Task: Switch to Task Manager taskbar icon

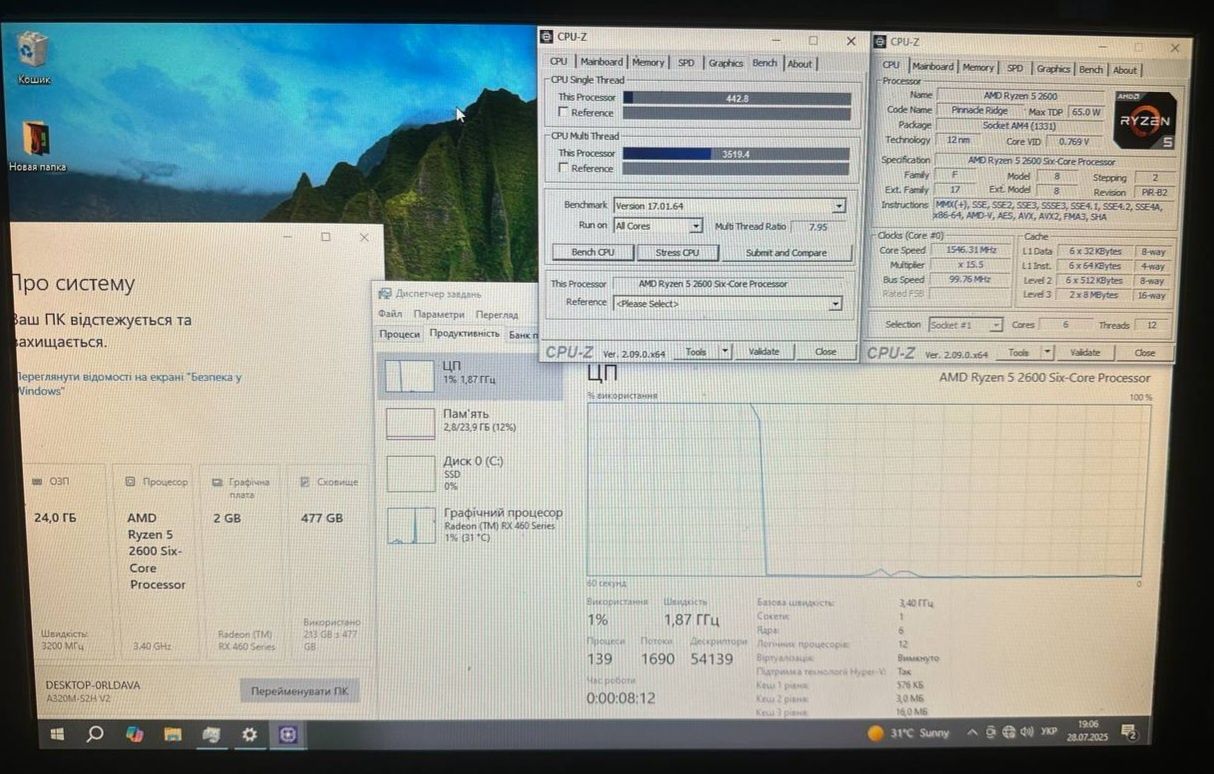Action: [x=211, y=735]
